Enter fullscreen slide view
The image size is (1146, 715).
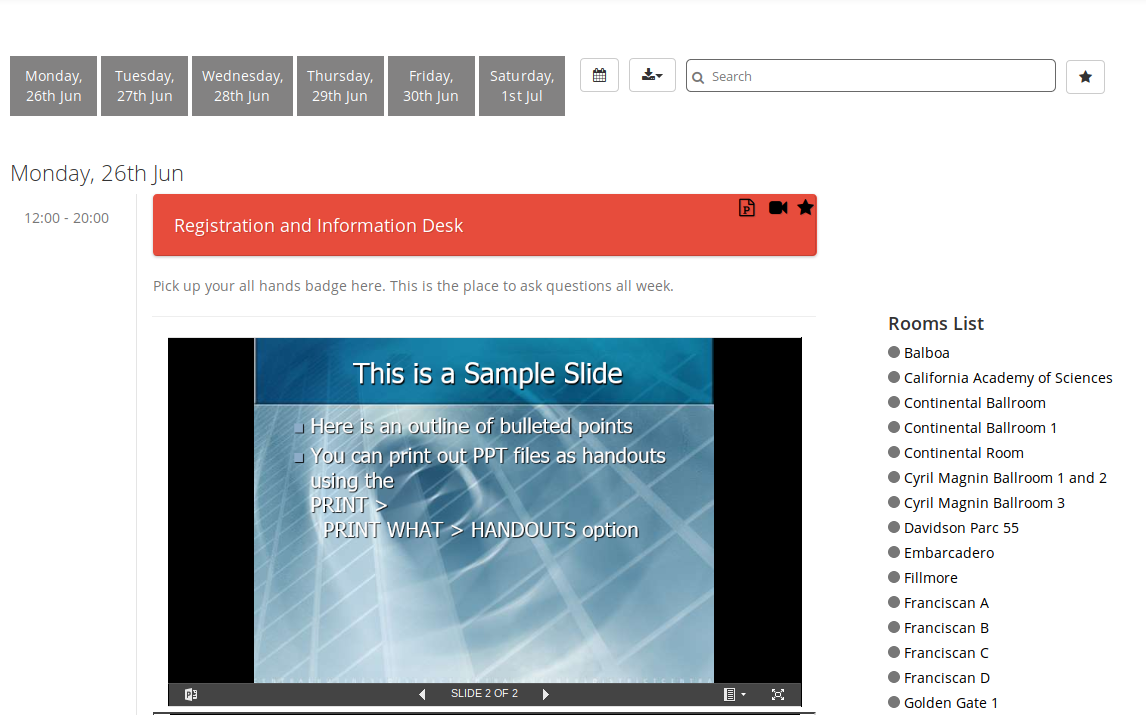pos(778,695)
